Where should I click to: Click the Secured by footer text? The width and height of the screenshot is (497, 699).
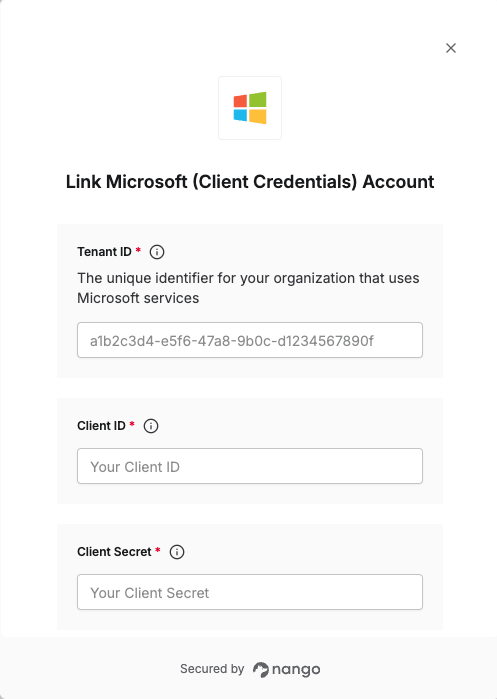[x=212, y=669]
